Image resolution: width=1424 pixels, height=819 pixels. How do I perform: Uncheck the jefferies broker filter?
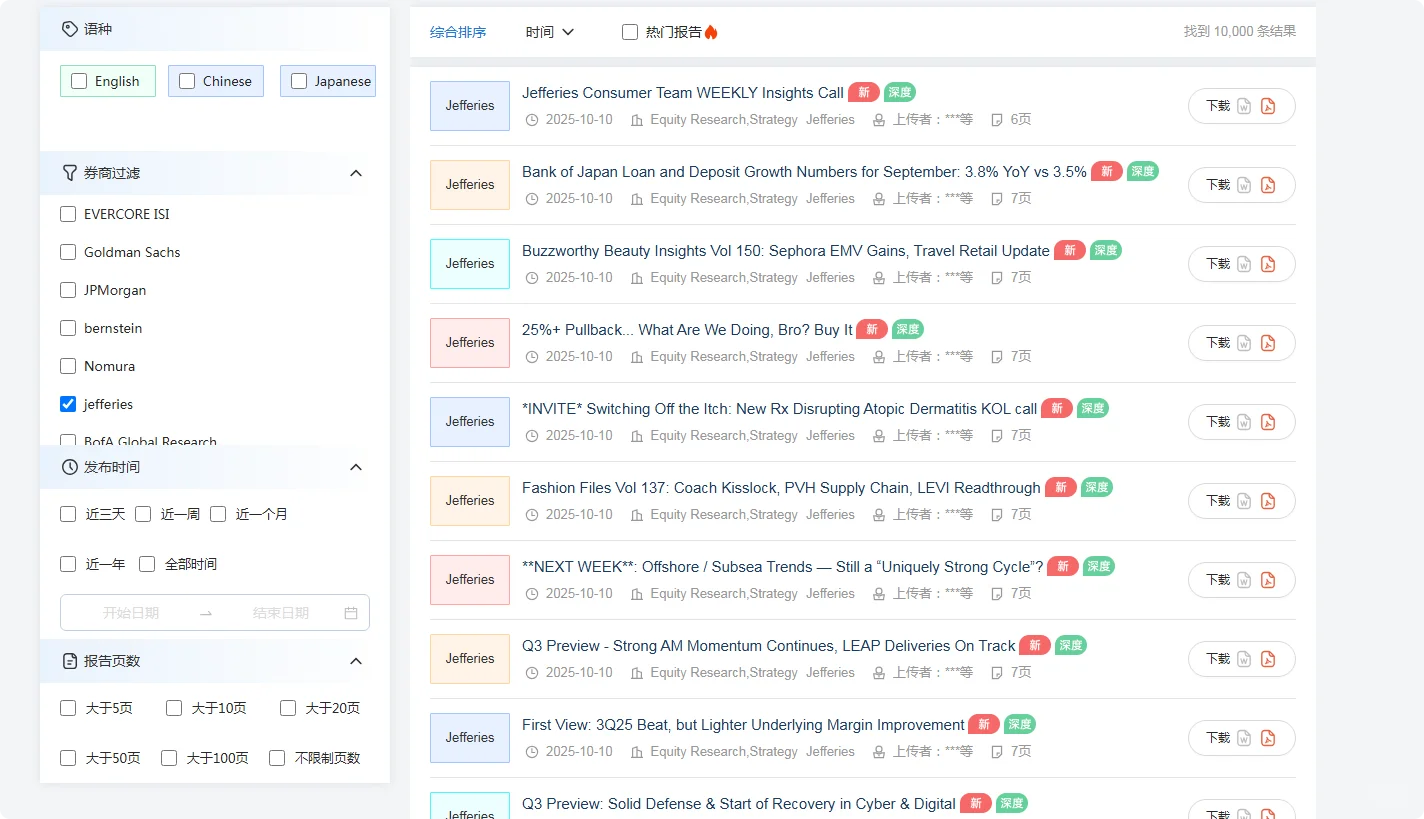coord(68,404)
